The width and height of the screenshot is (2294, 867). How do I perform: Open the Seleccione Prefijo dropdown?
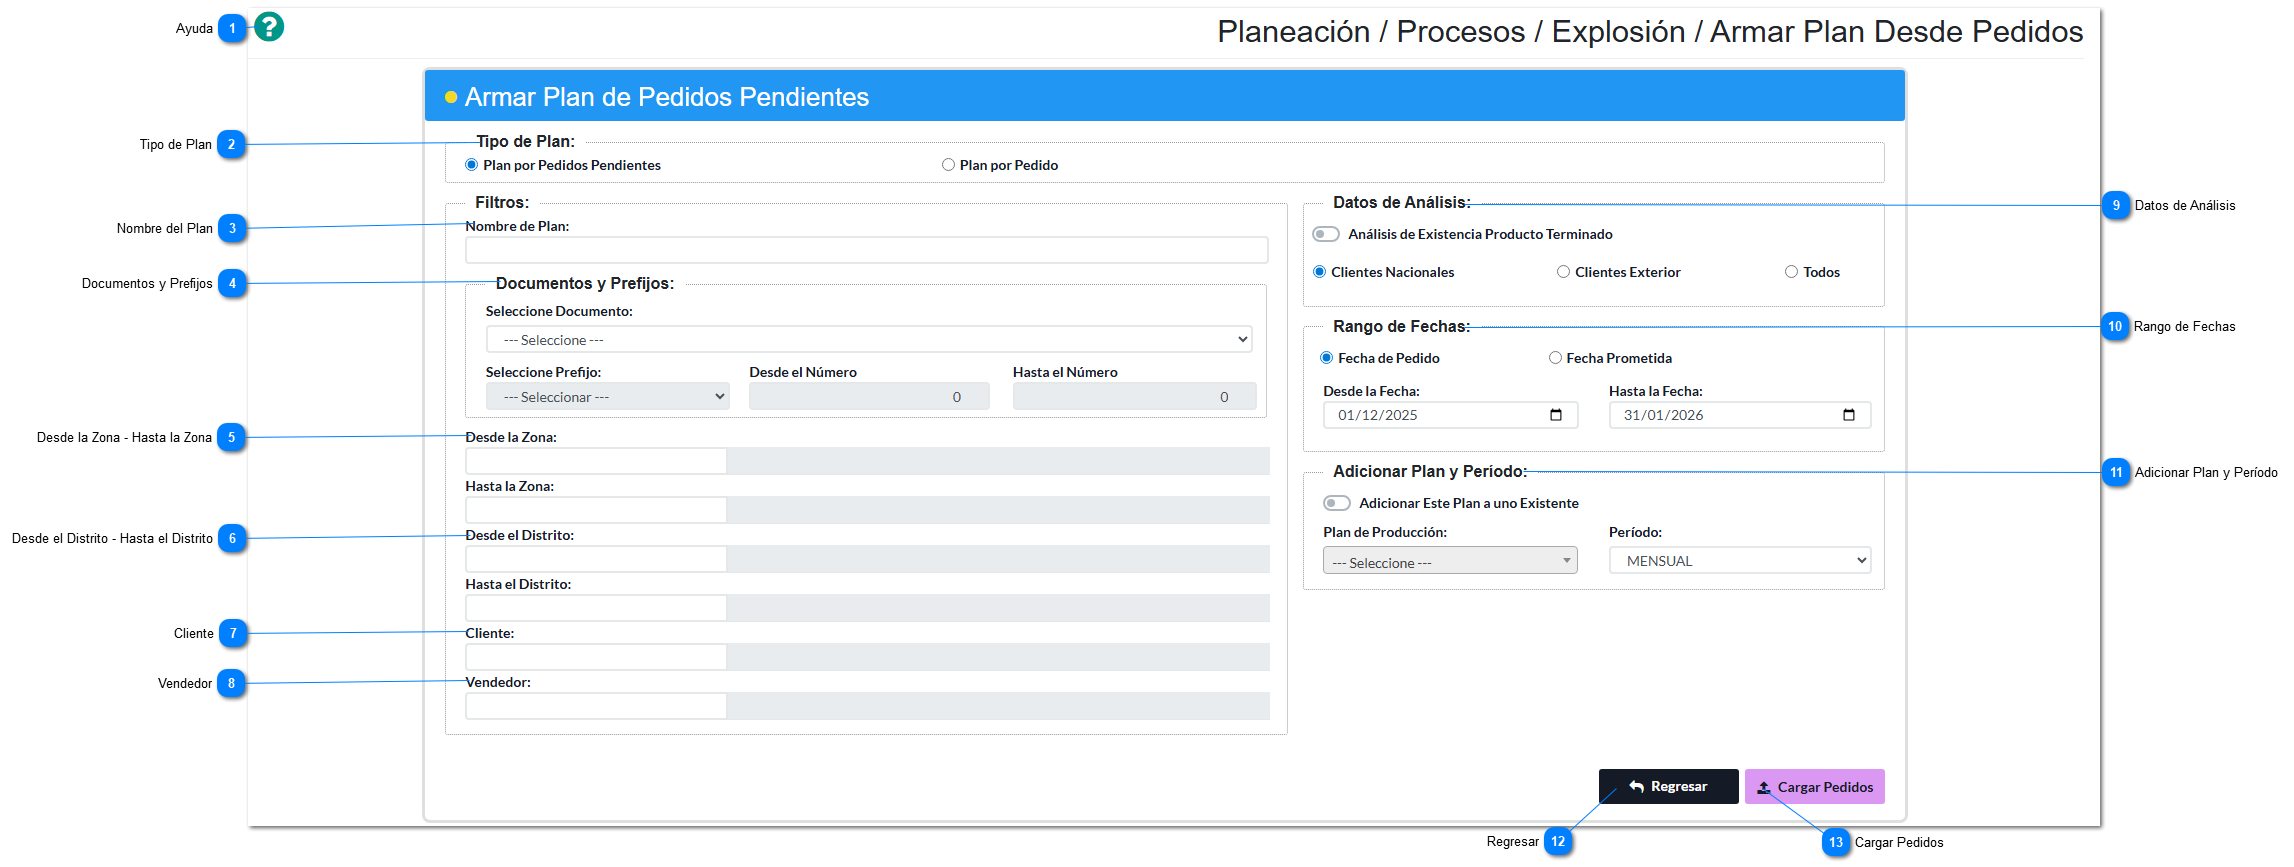click(607, 397)
